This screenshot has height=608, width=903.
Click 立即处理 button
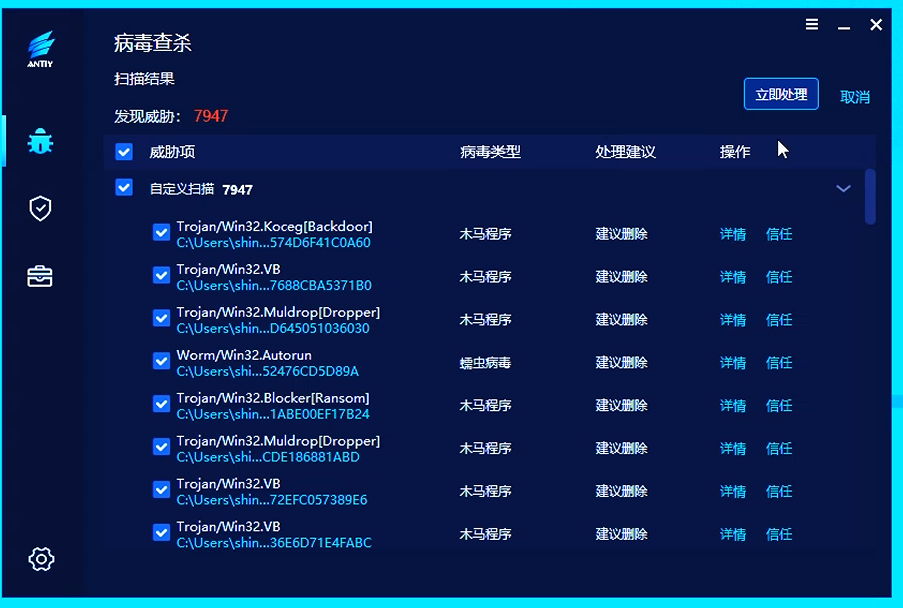[781, 94]
